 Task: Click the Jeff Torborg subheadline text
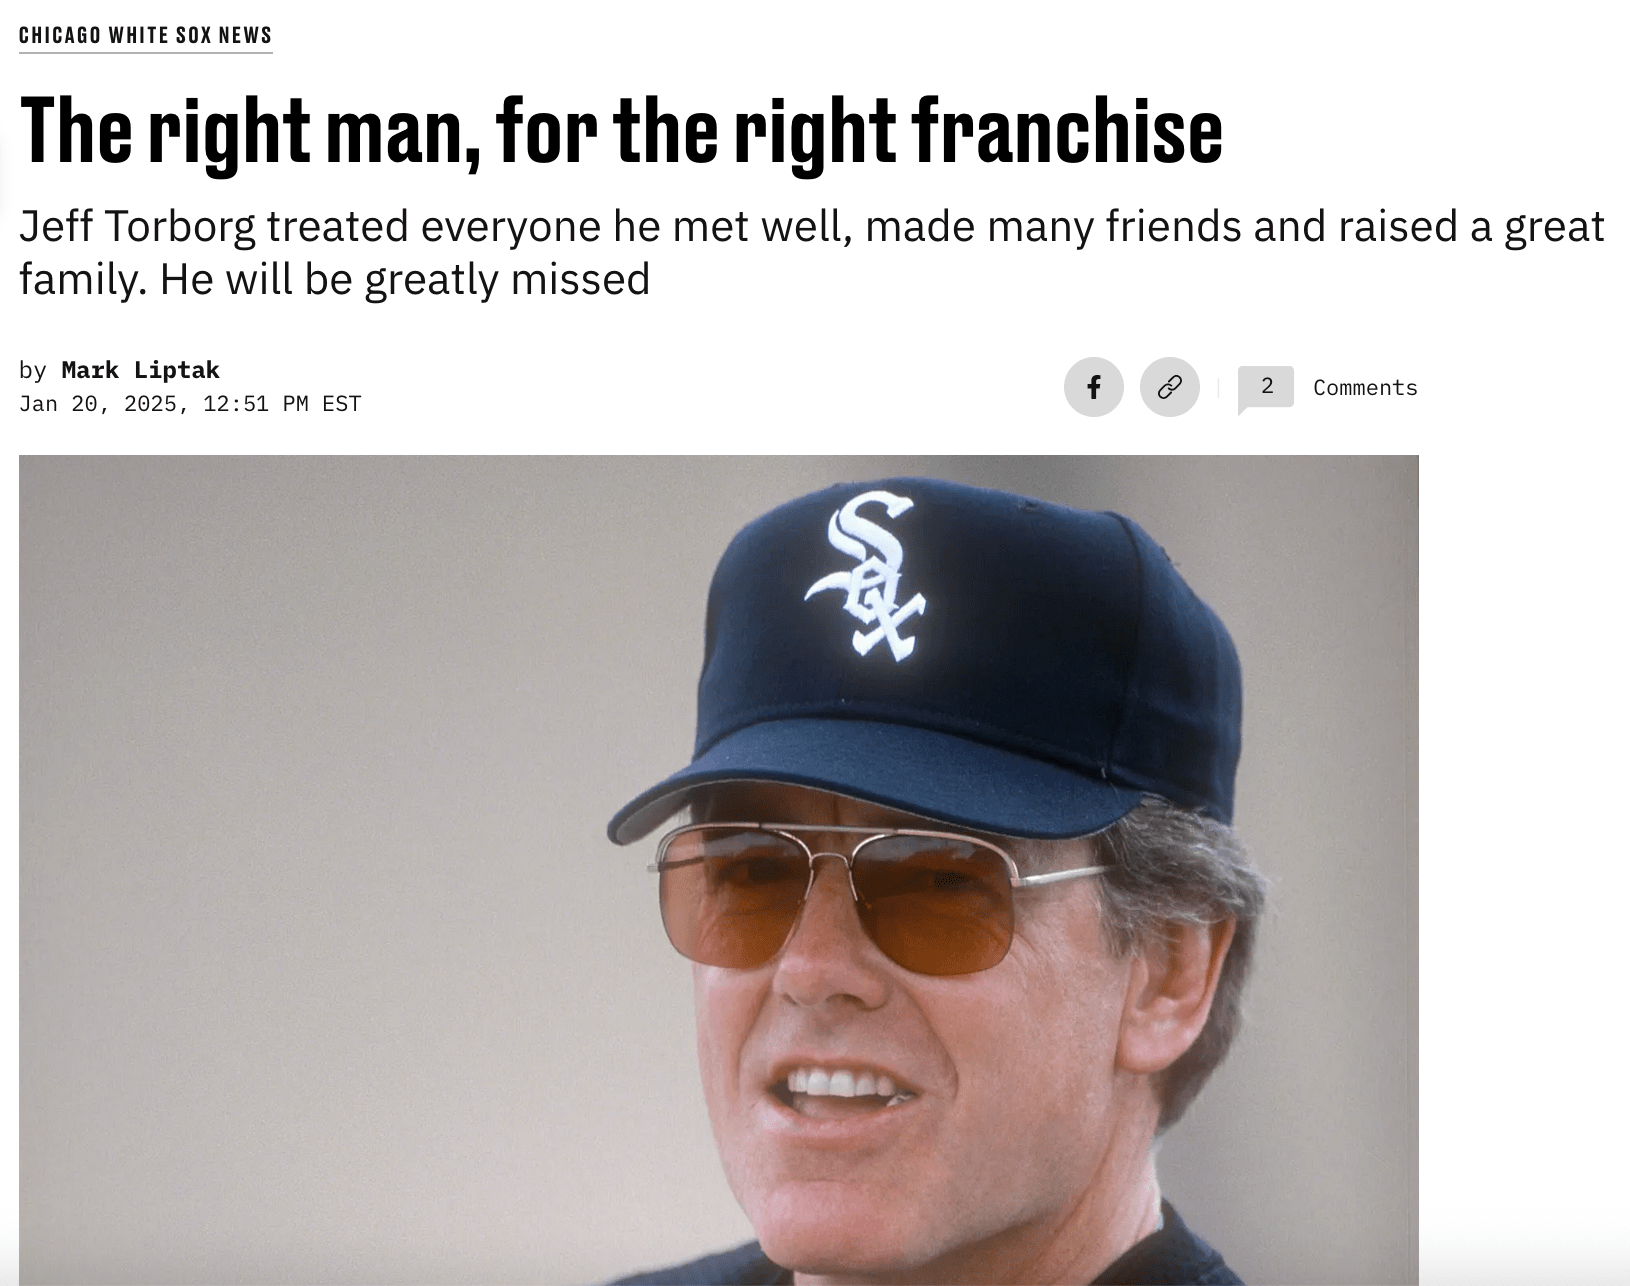[812, 252]
